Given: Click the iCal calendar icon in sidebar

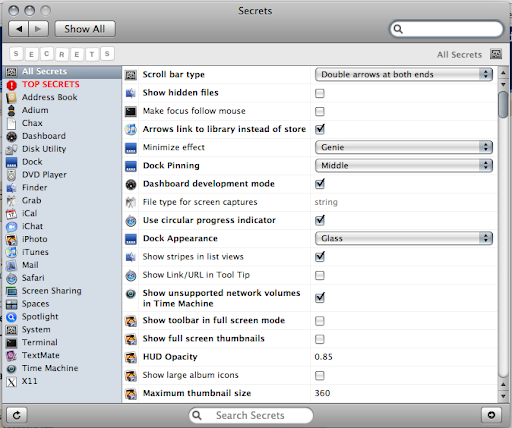Looking at the screenshot, I should click(x=11, y=214).
